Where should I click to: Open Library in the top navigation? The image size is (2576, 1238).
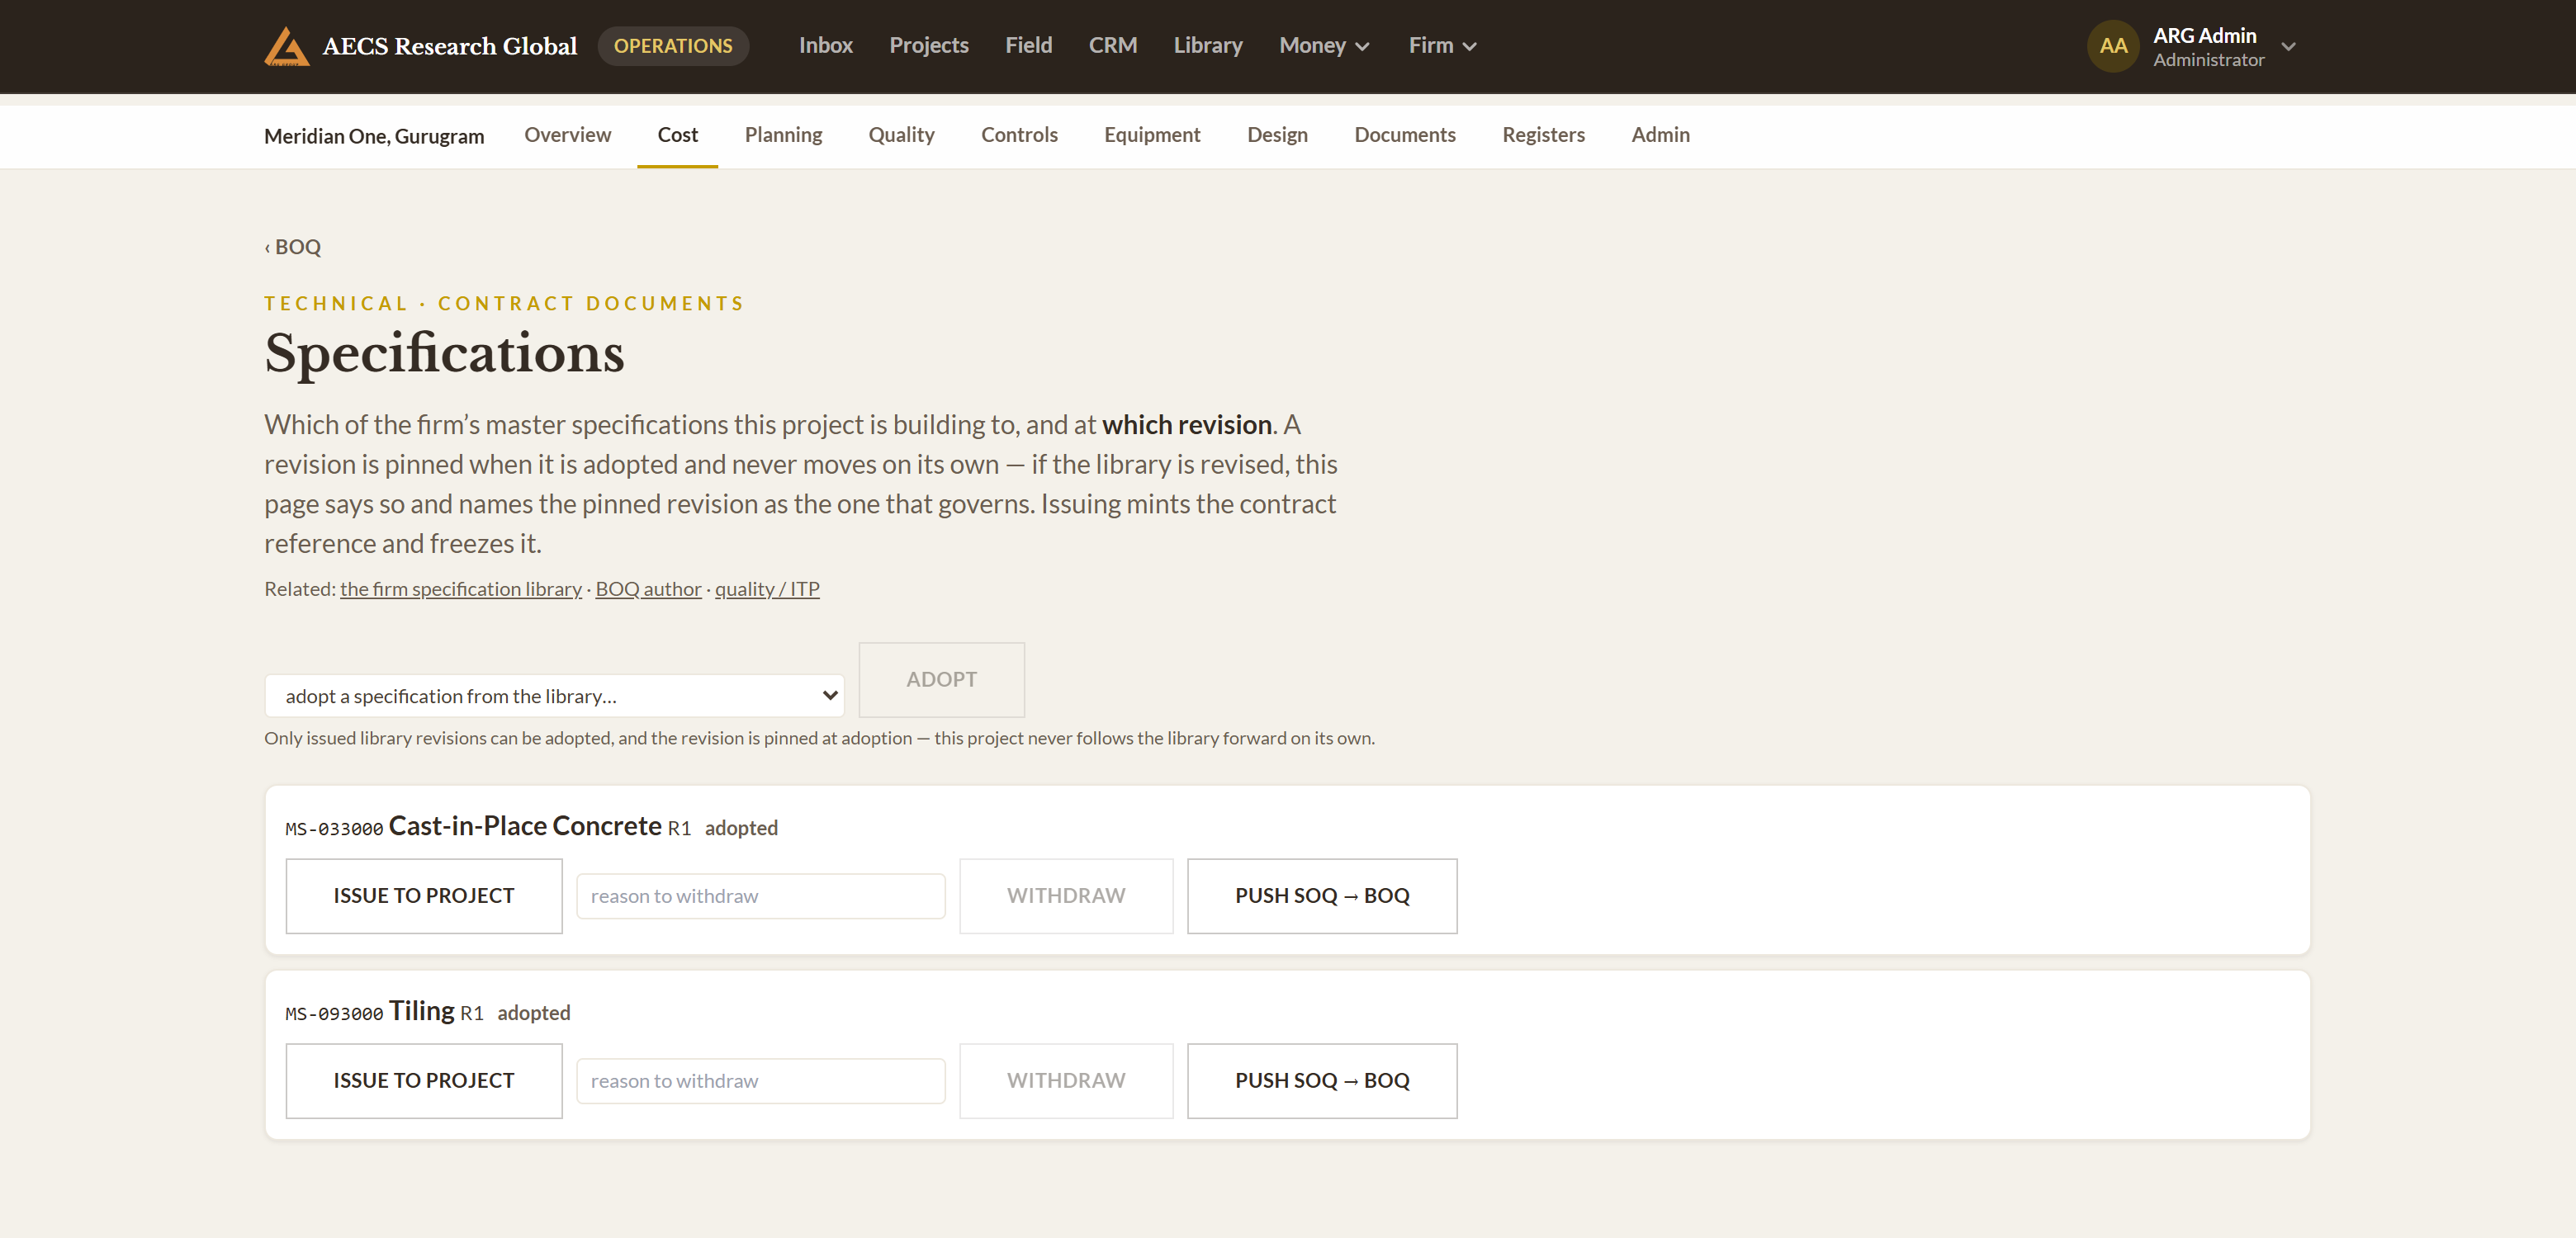1207,46
